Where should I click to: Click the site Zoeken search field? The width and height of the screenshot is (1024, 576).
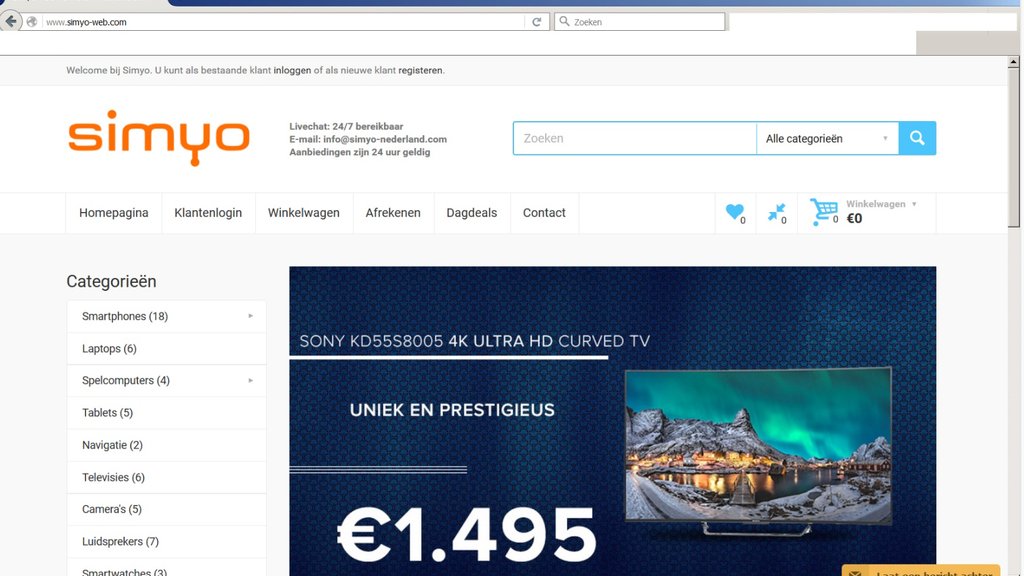tap(635, 138)
